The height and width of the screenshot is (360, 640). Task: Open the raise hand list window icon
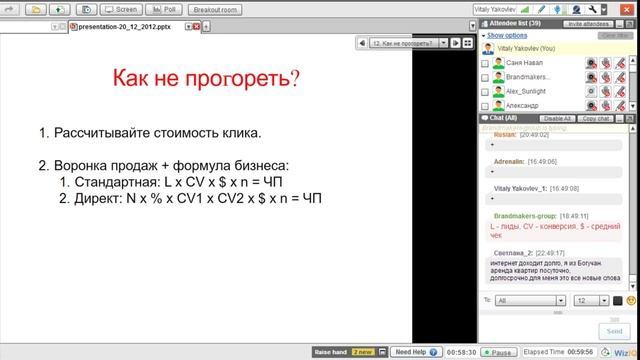click(382, 352)
